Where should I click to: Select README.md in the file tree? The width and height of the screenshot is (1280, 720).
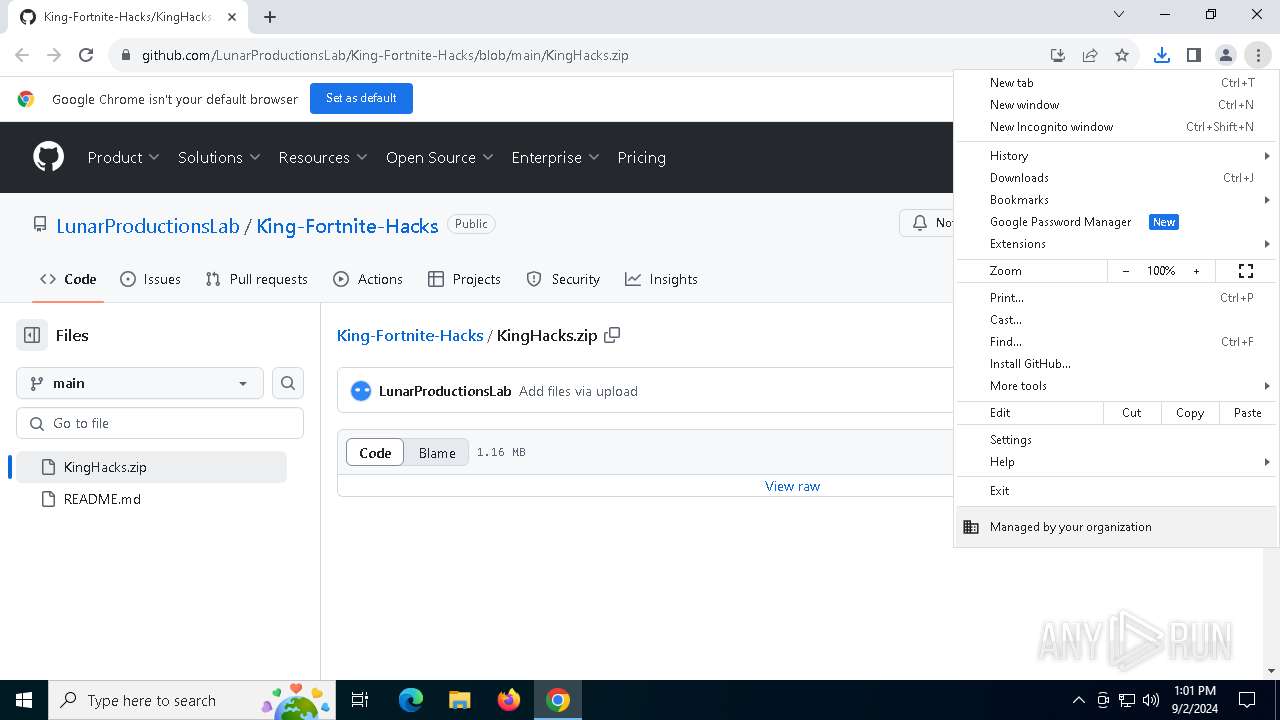click(x=152, y=499)
